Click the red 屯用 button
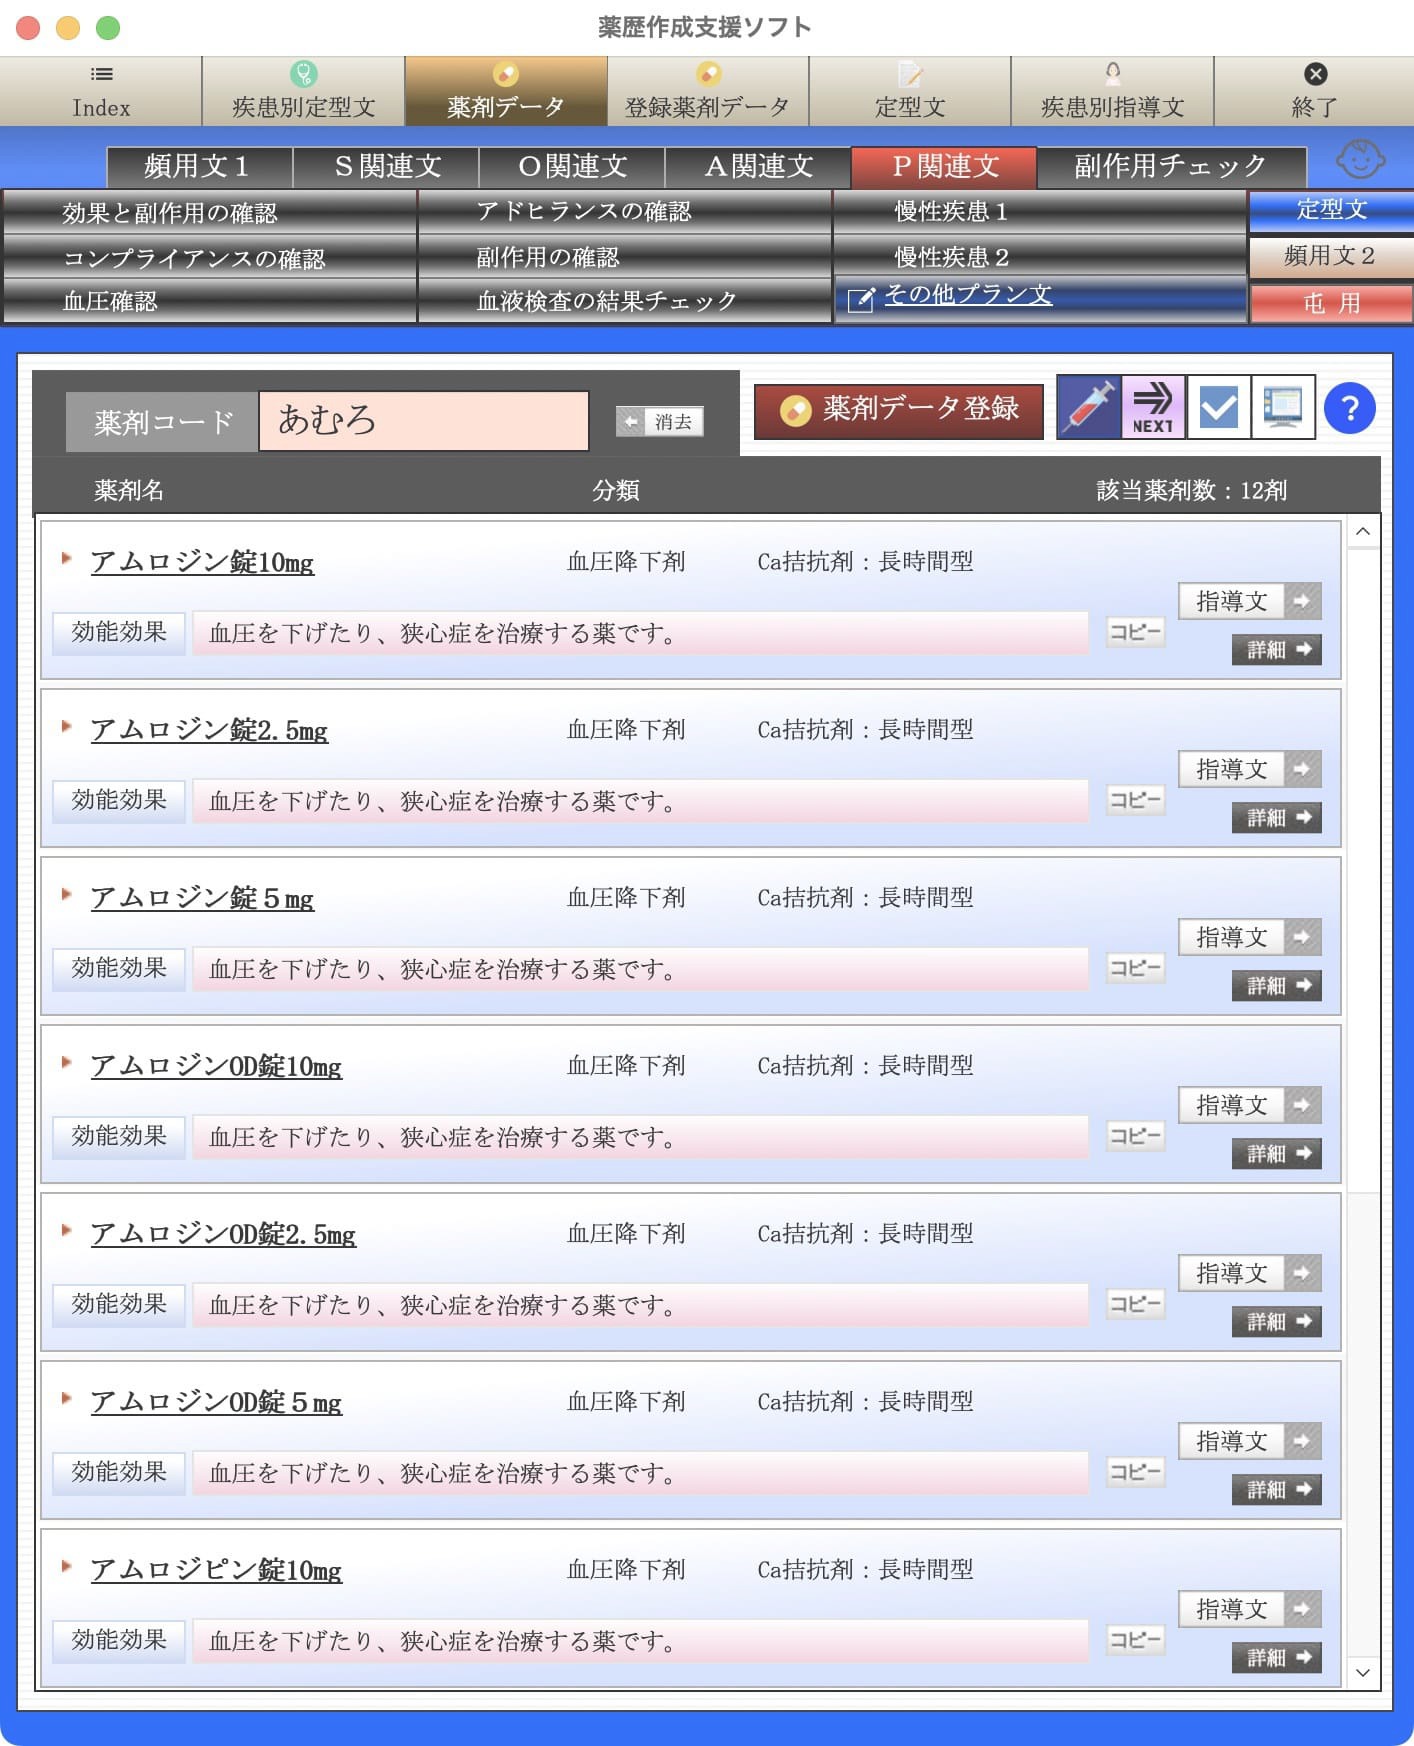1414x1746 pixels. pyautogui.click(x=1331, y=303)
